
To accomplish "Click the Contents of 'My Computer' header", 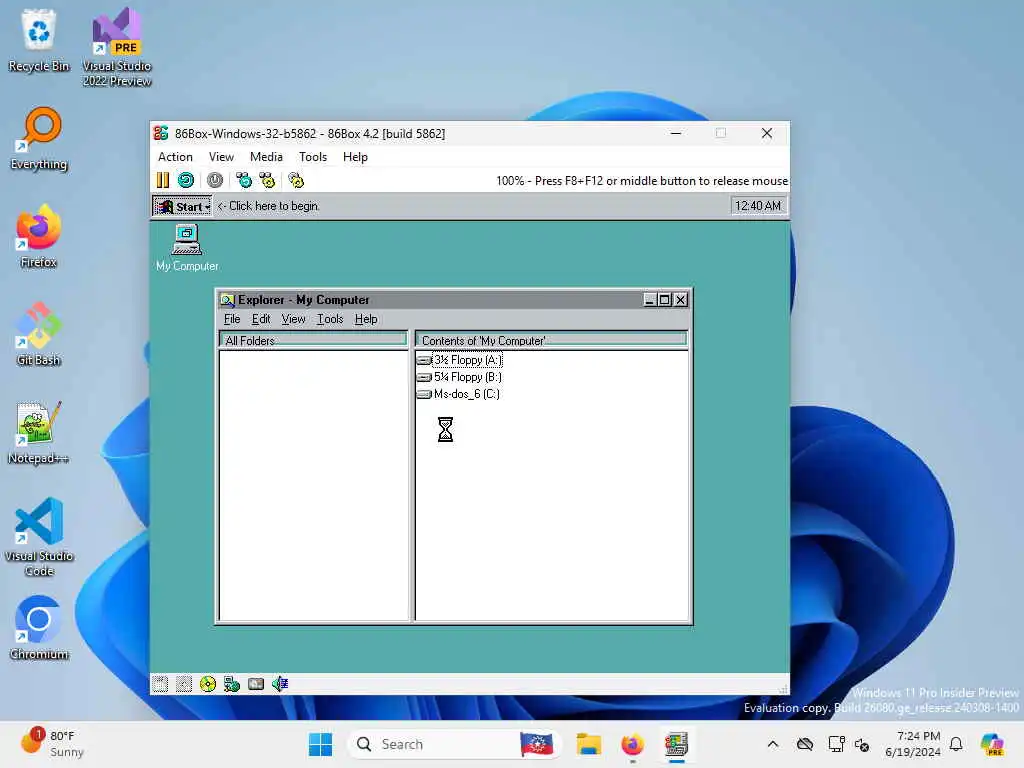I will [552, 340].
